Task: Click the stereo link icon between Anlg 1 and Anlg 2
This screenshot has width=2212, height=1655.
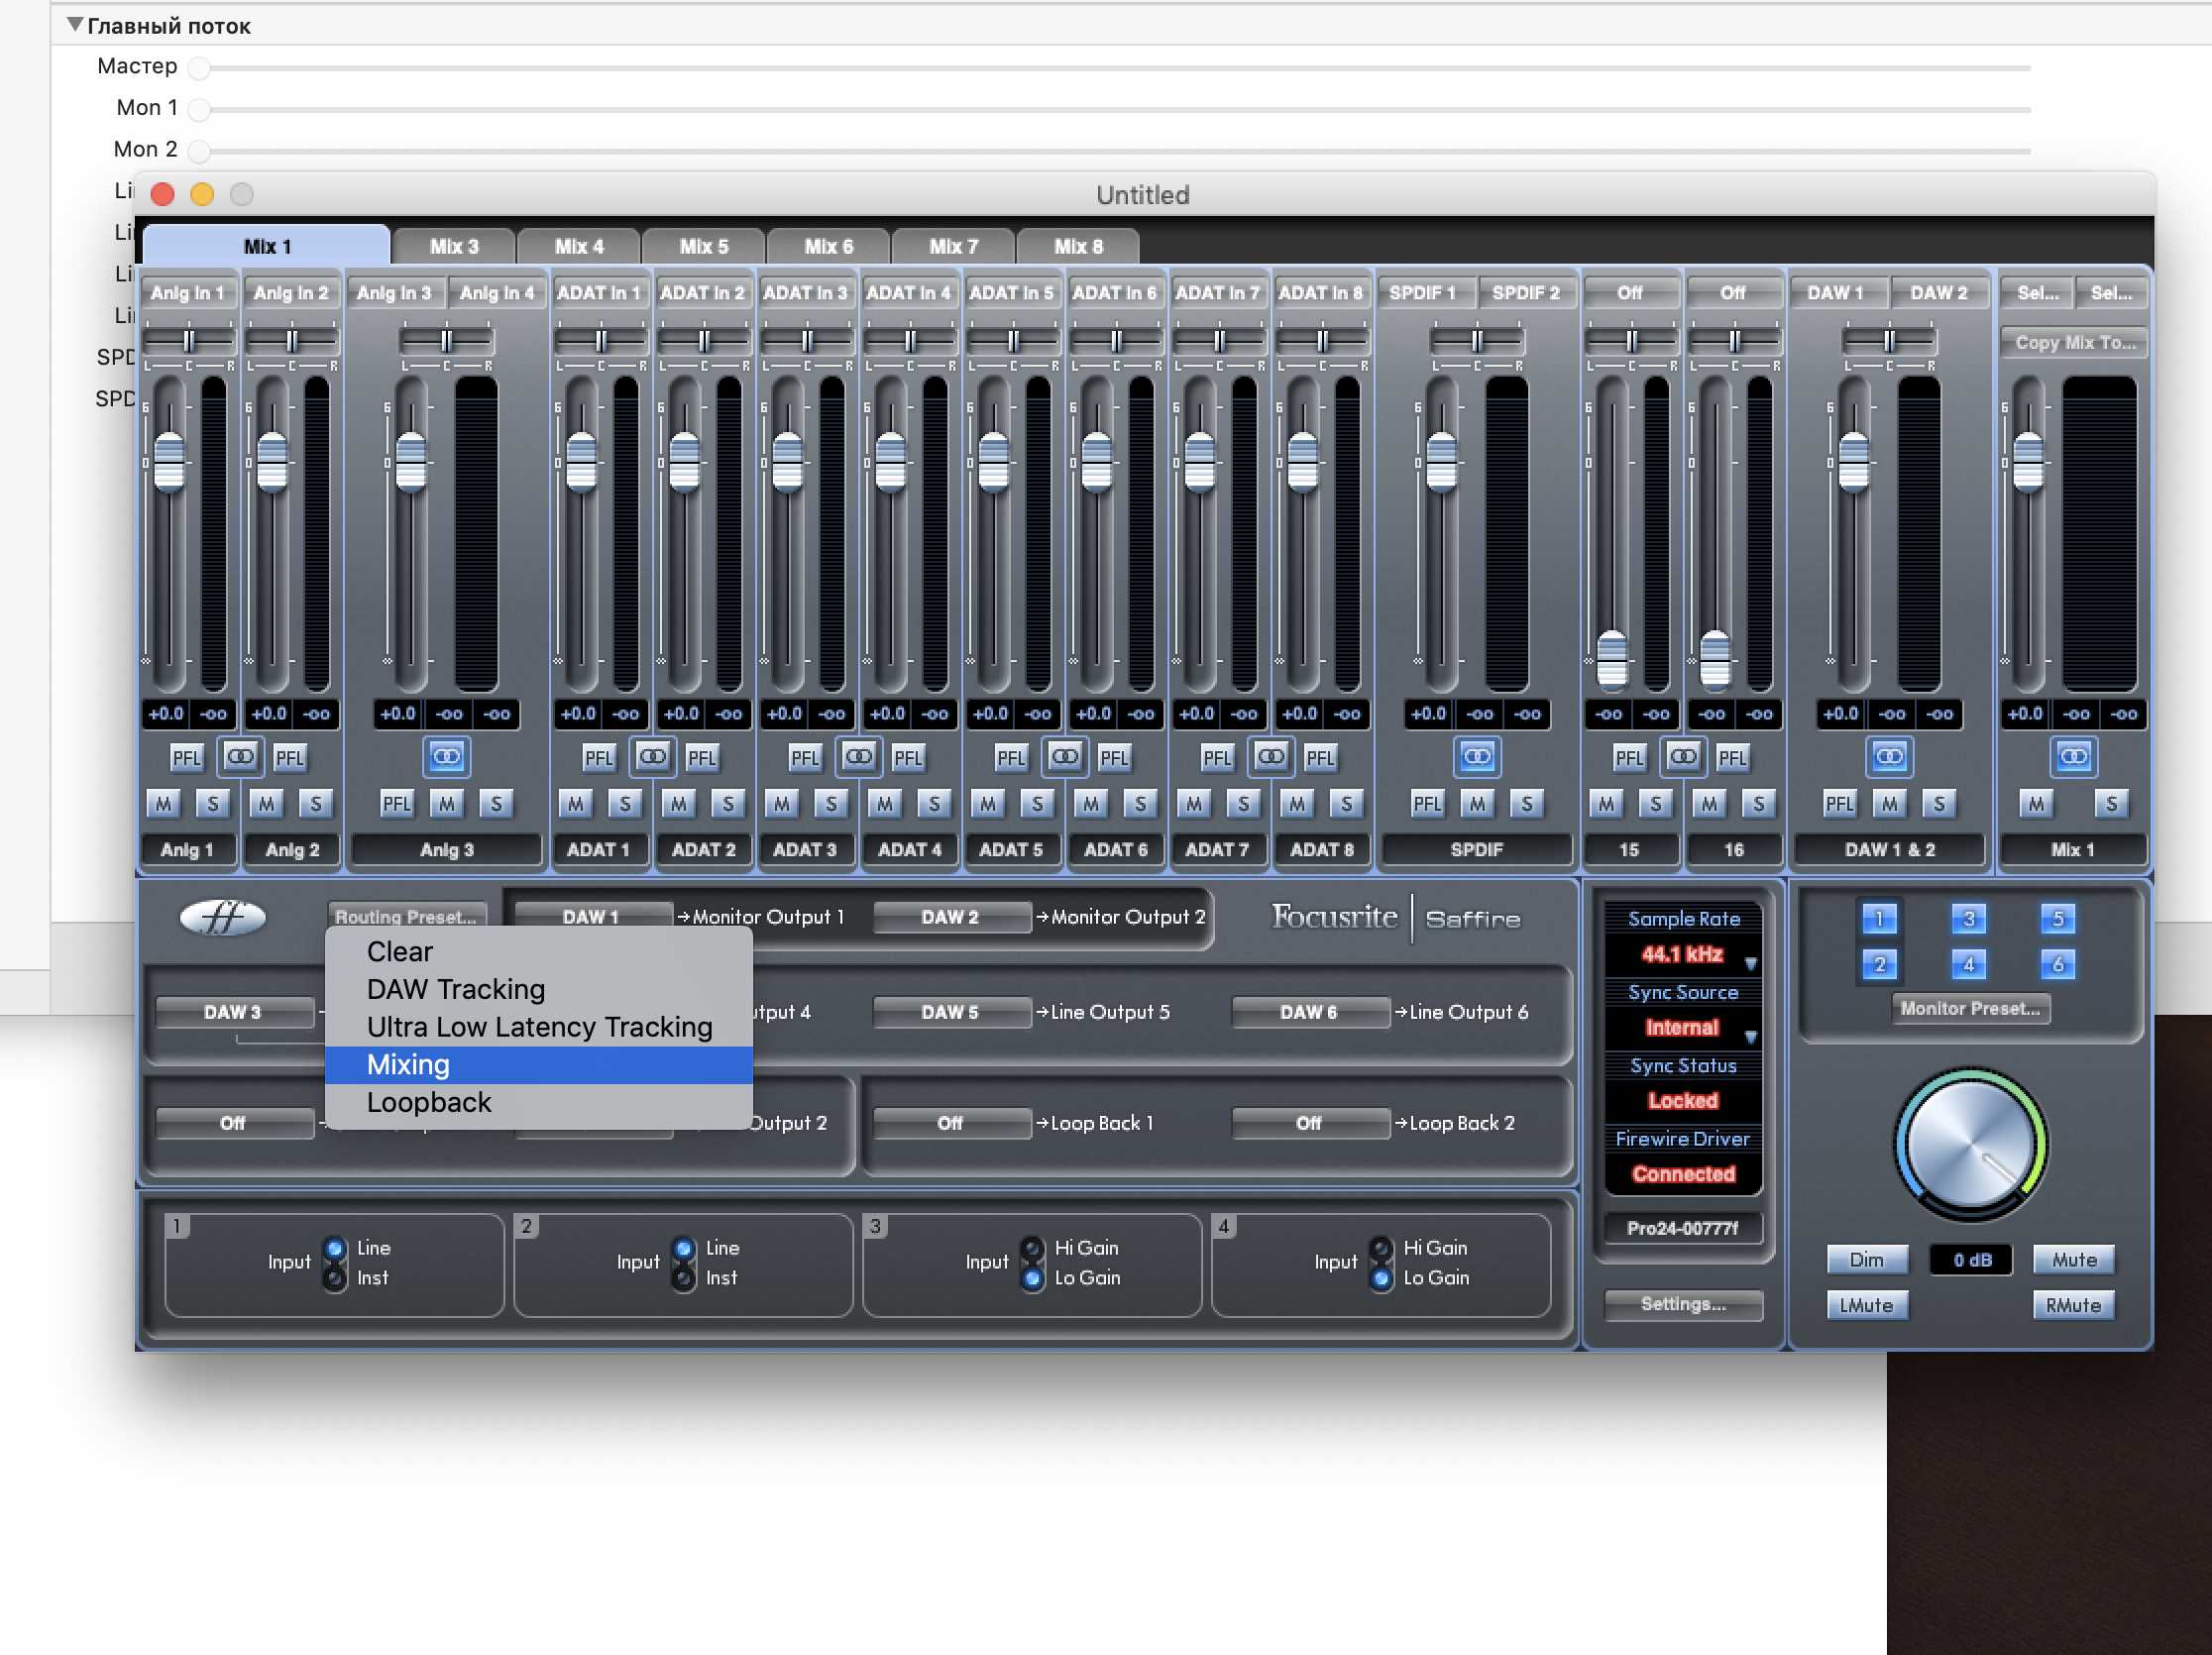Action: click(239, 757)
